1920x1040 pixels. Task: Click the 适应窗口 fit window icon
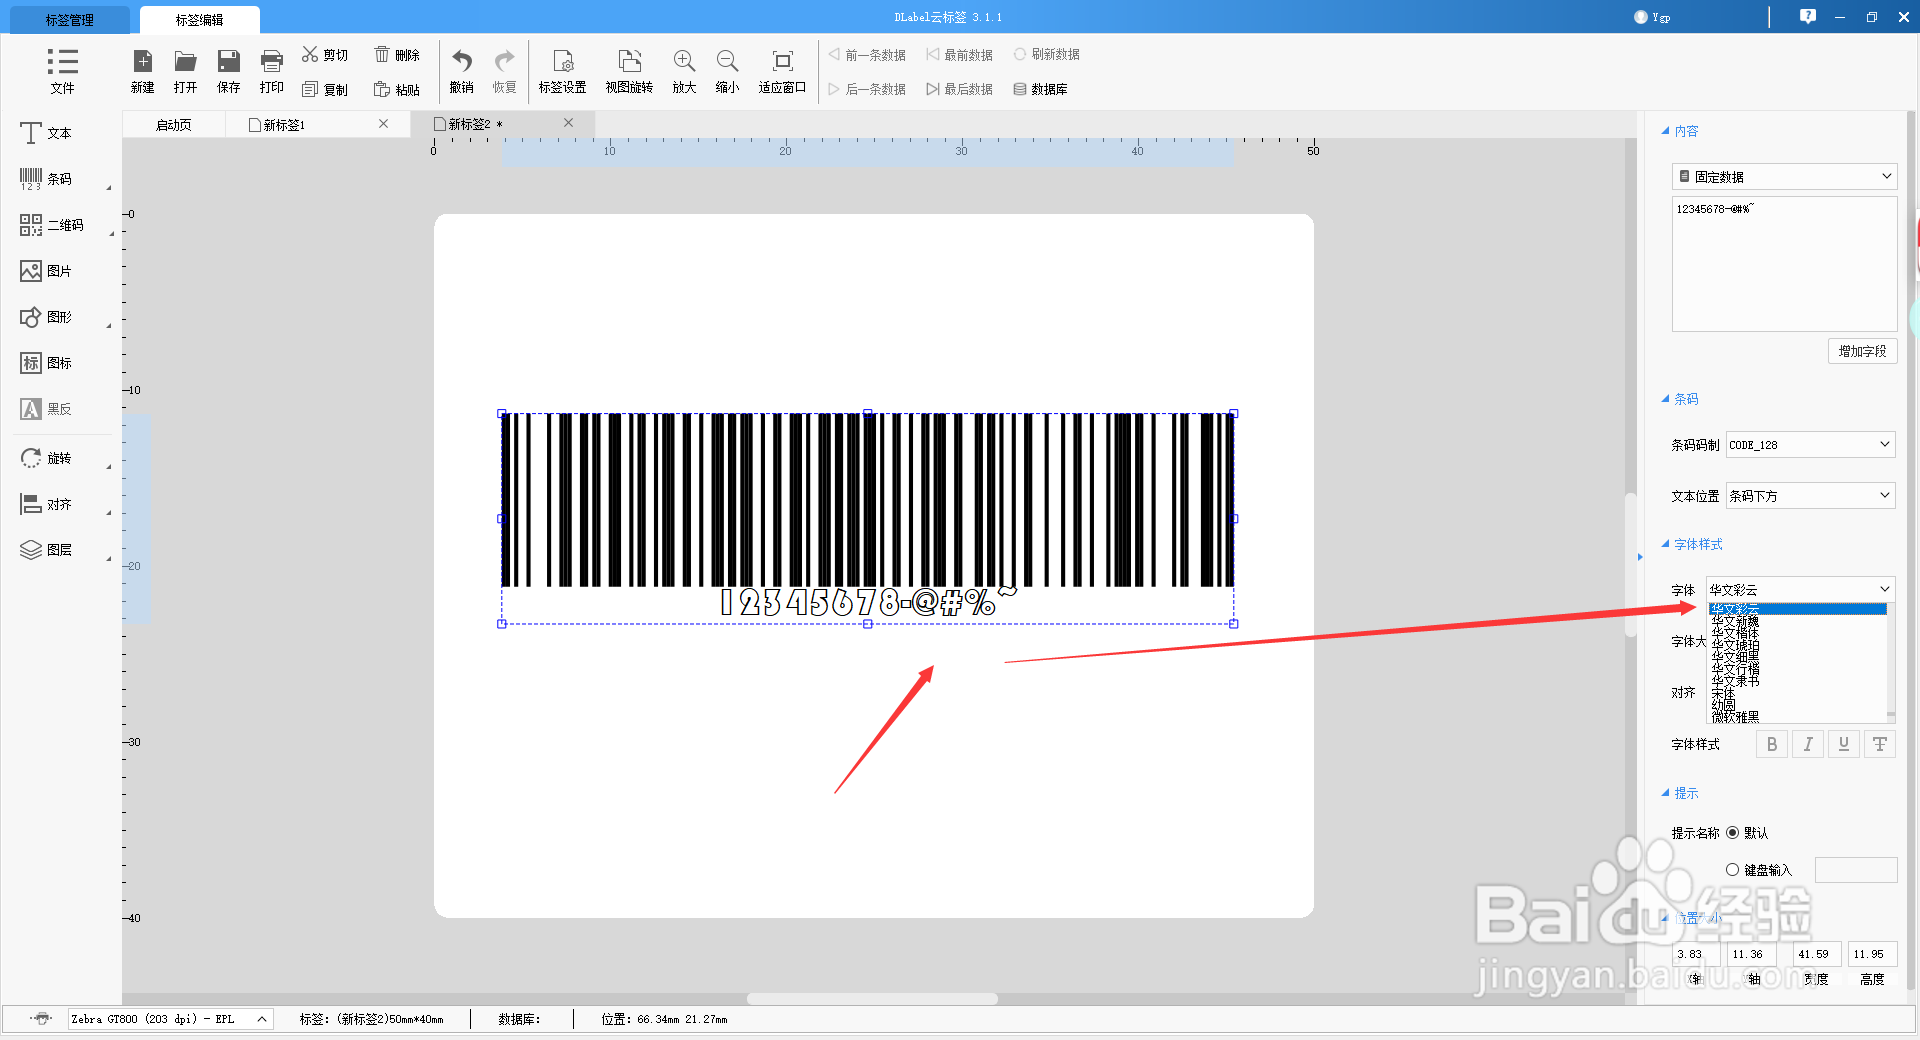[x=782, y=71]
